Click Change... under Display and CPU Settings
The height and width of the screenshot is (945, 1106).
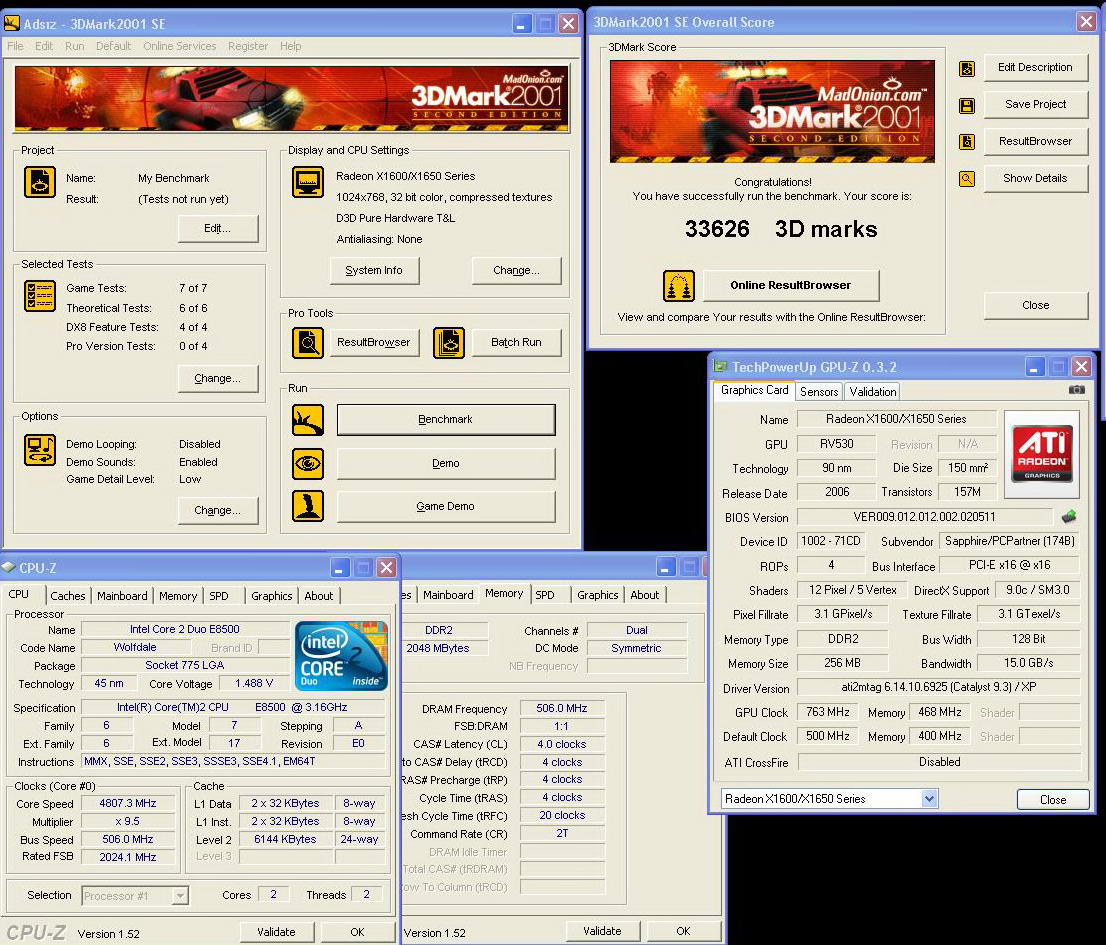click(516, 270)
